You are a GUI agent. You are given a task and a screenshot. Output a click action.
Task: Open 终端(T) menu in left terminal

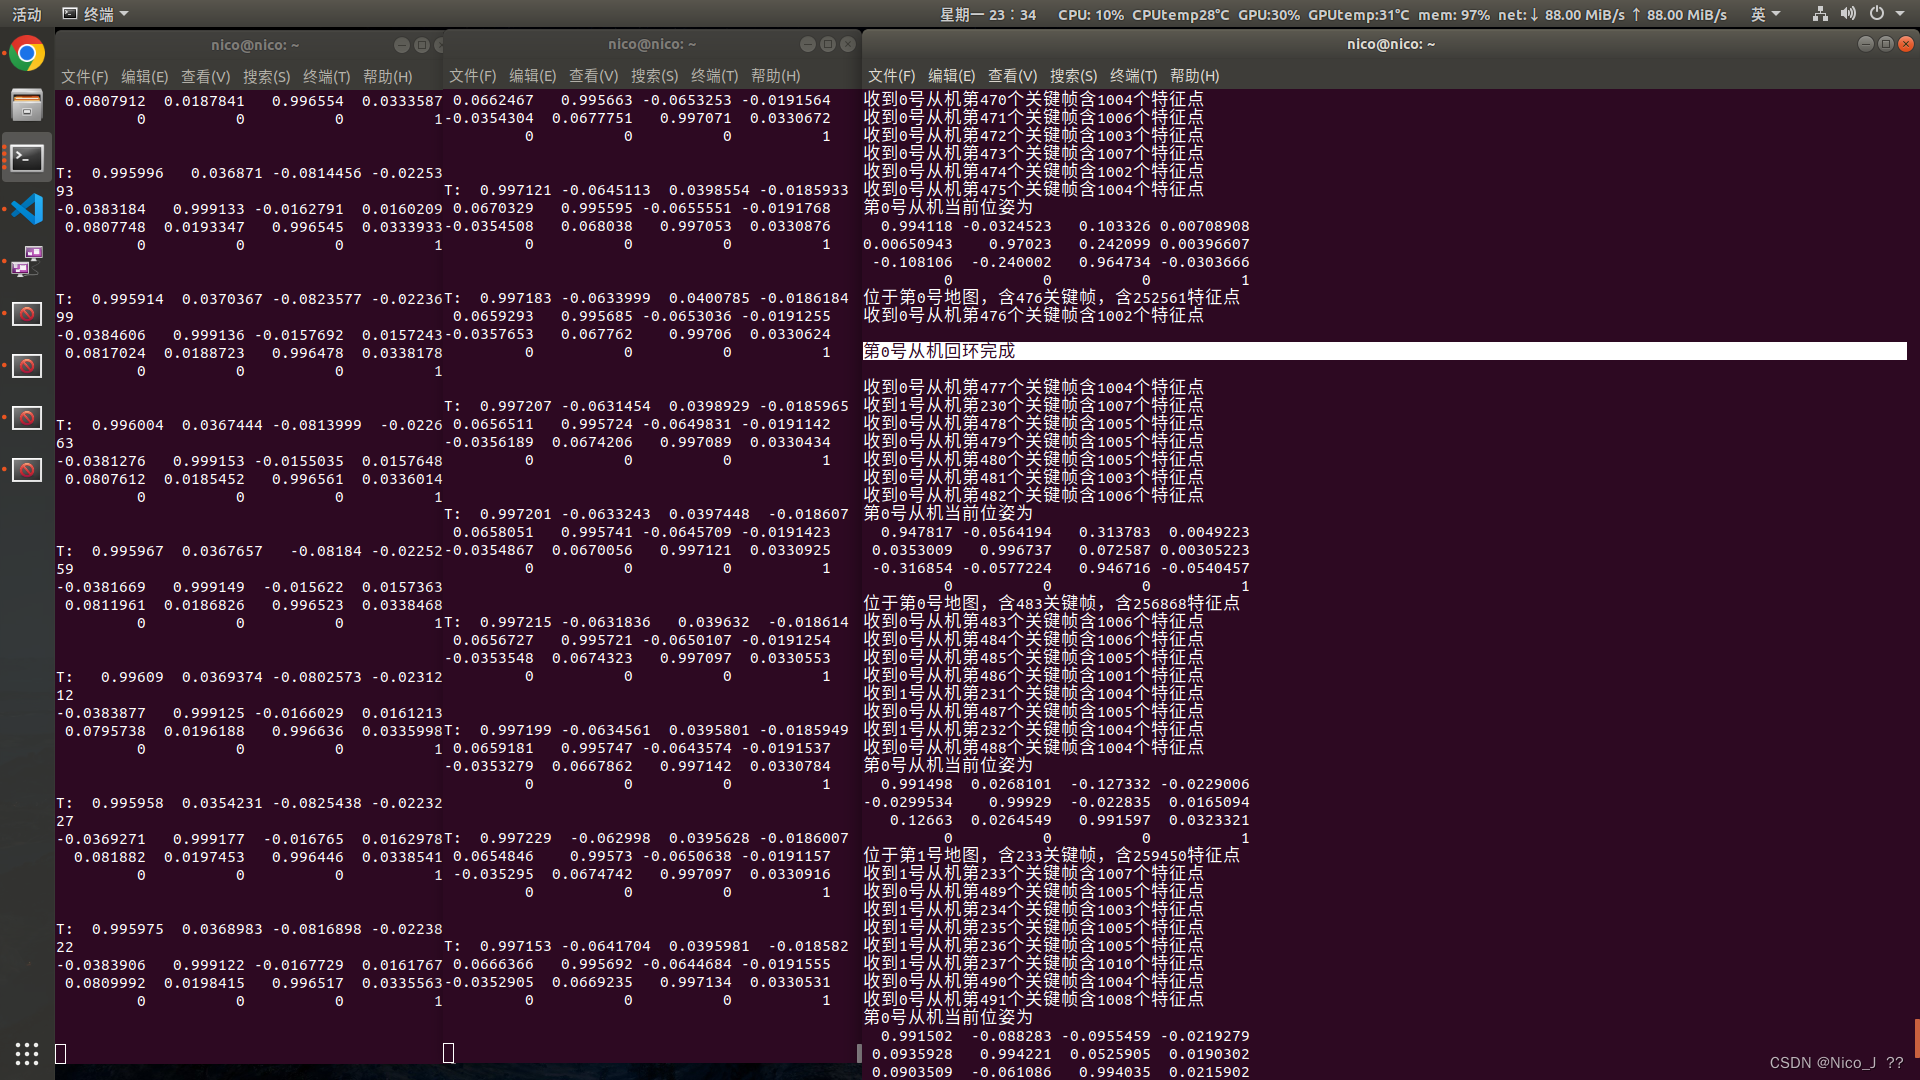327,76
